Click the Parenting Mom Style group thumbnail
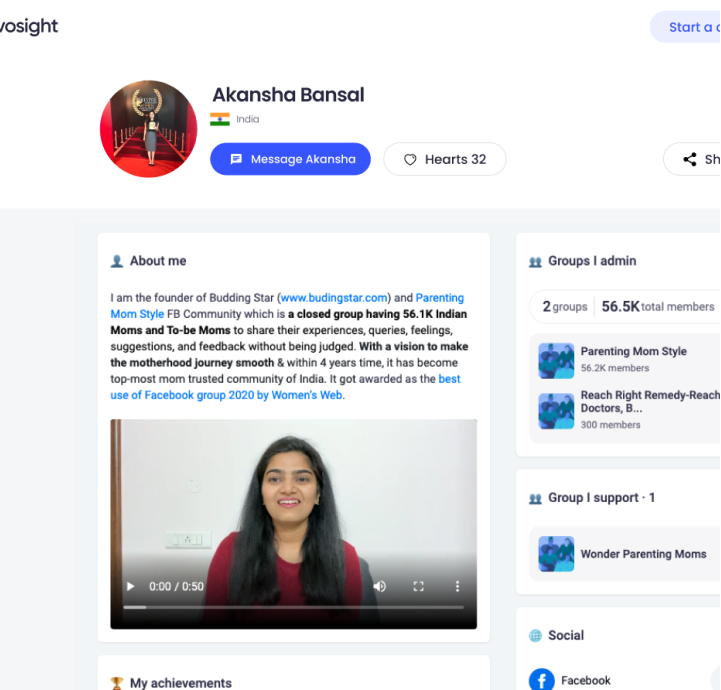The height and width of the screenshot is (690, 721). pyautogui.click(x=556, y=361)
